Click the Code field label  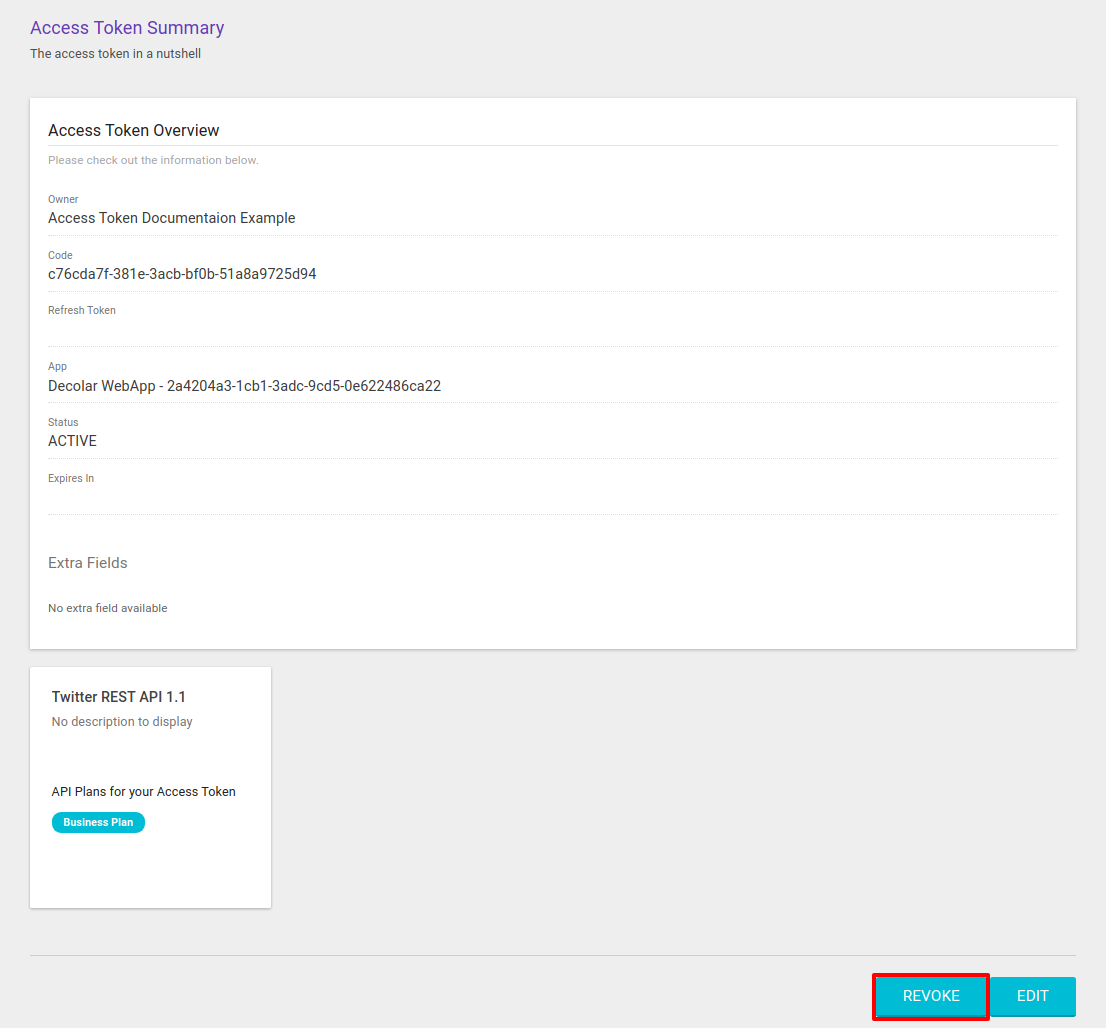[59, 255]
